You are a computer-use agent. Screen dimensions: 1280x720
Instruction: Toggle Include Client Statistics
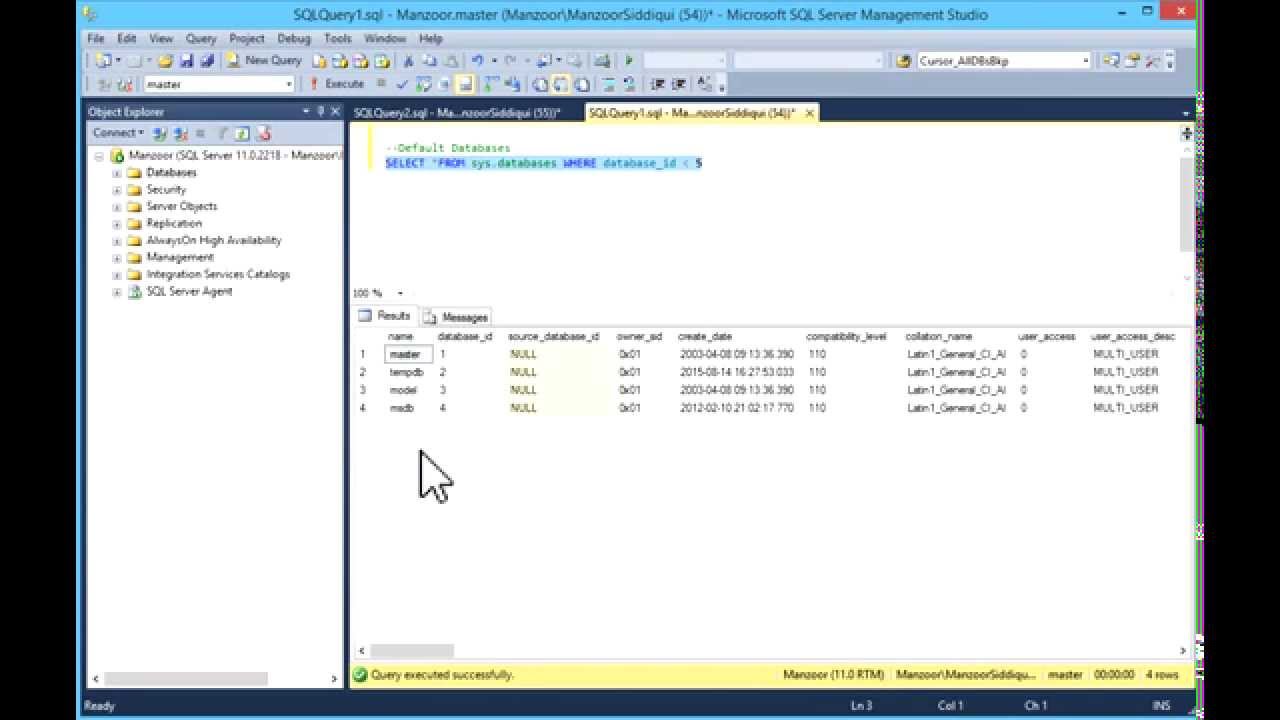(513, 84)
